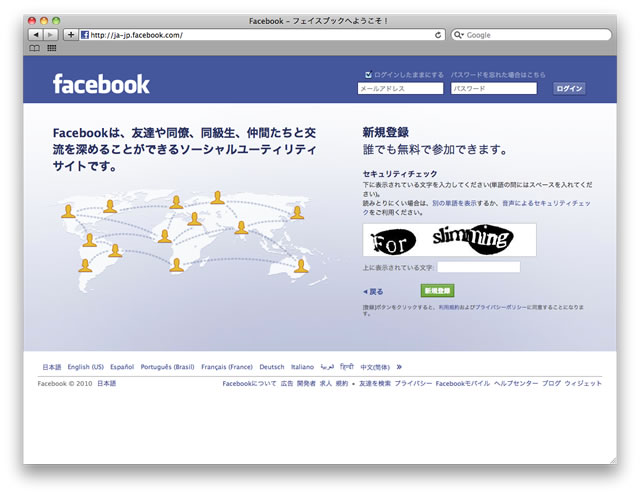Click the For slimming captcha image
Image resolution: width=640 pixels, height=496 pixels.
449,240
